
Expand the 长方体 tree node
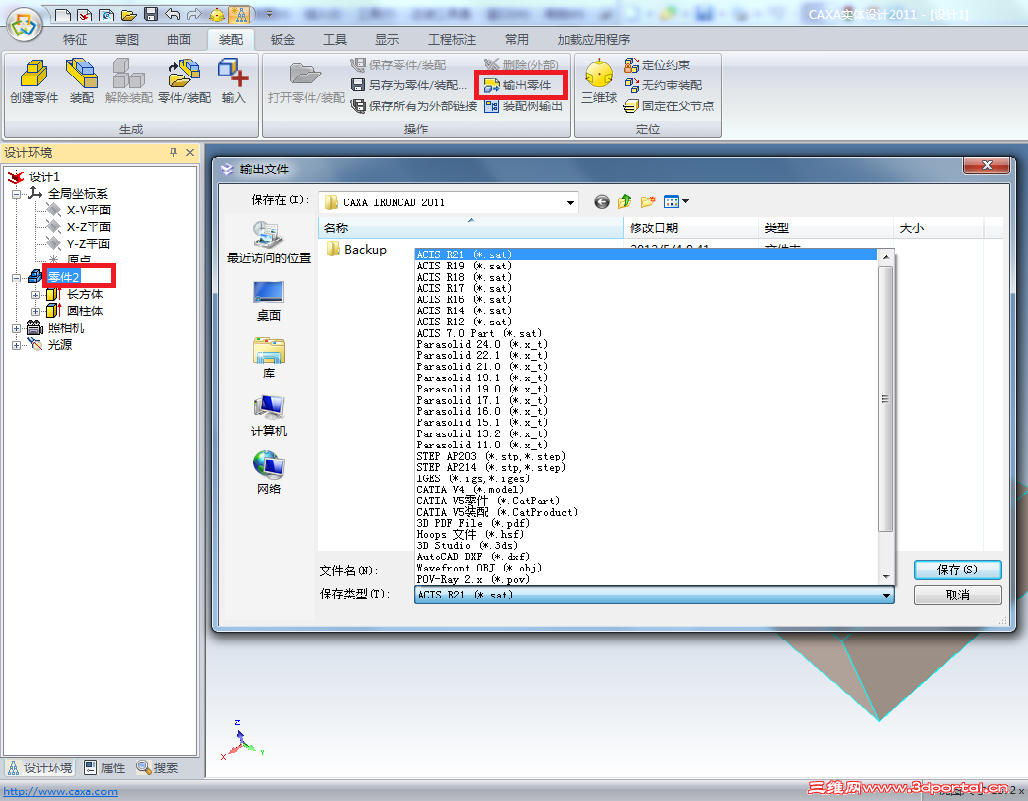35,295
